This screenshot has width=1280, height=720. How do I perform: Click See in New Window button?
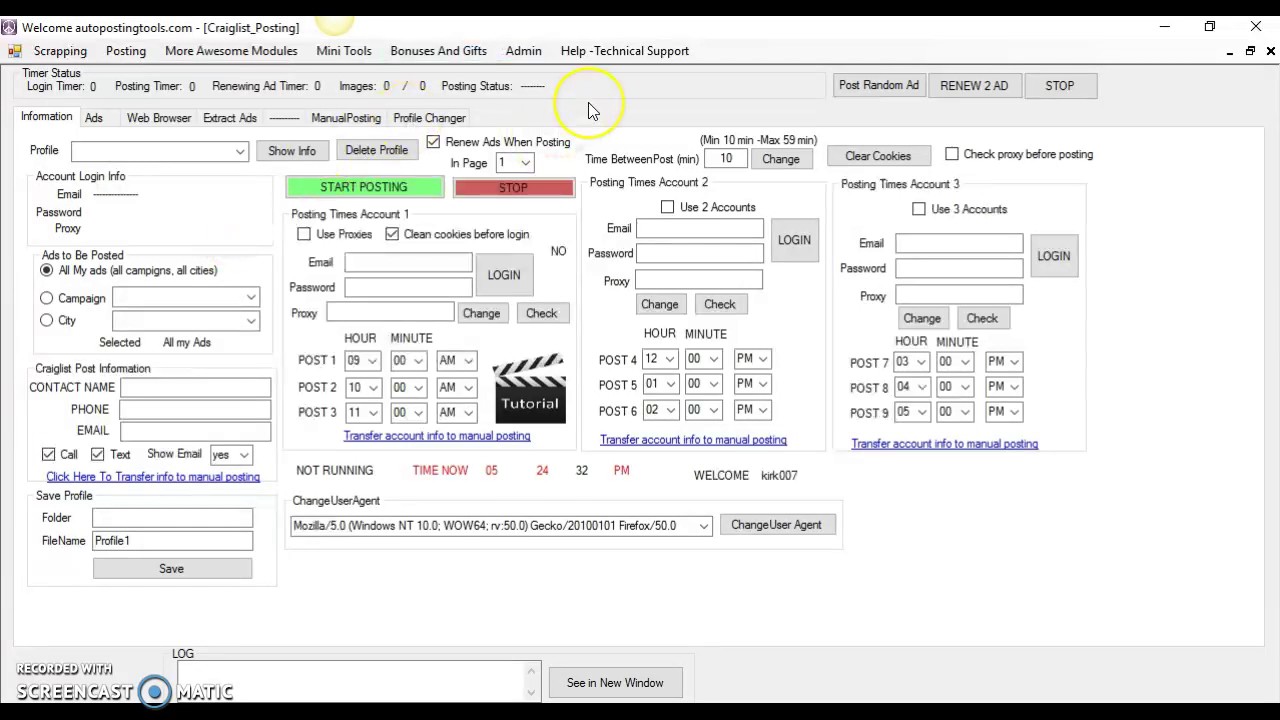tap(615, 683)
